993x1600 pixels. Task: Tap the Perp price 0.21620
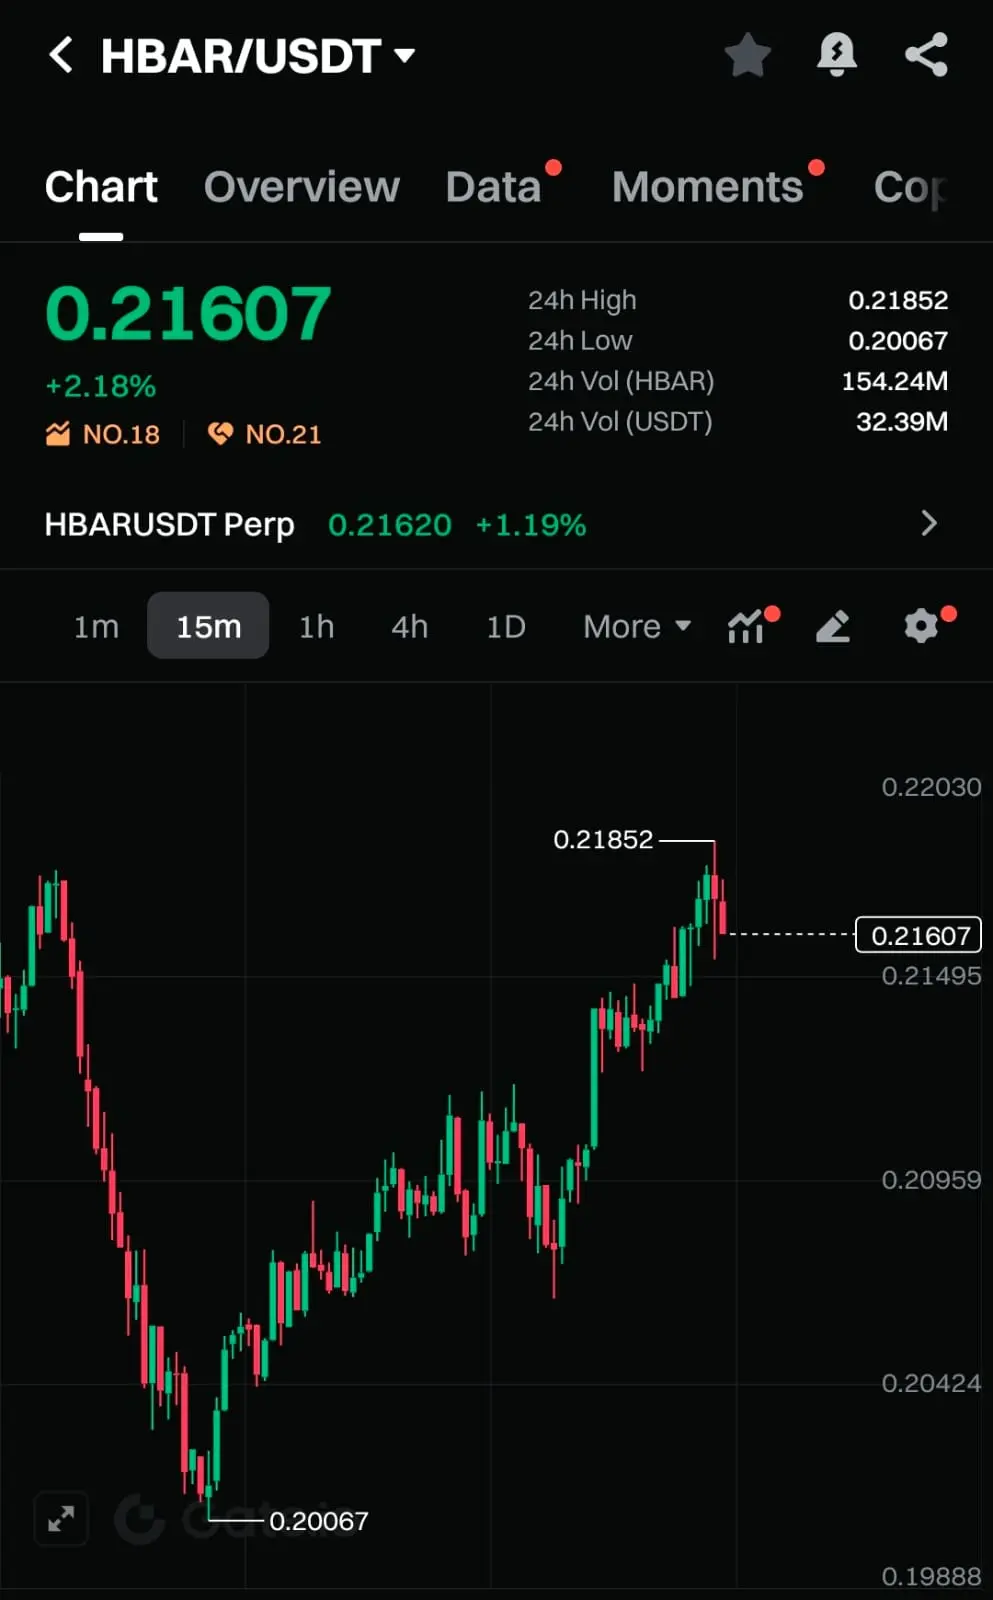coord(390,525)
